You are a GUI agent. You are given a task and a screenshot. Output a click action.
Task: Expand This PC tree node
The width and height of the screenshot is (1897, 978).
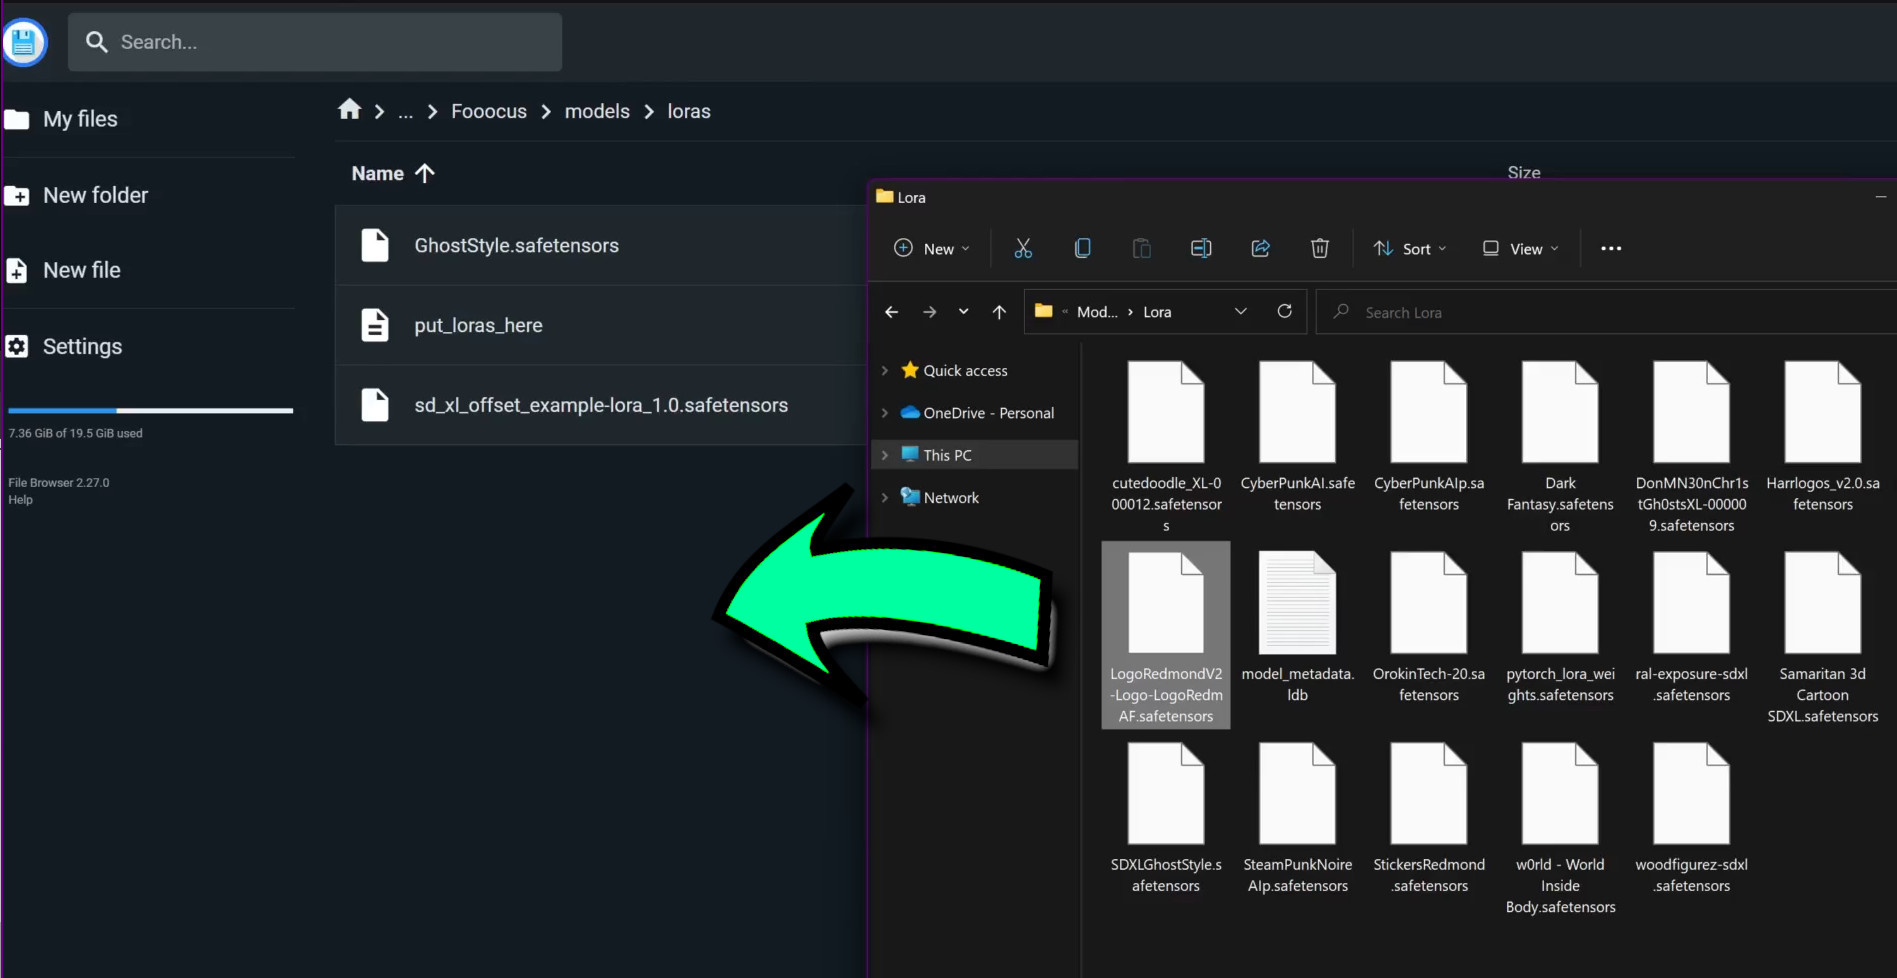pyautogui.click(x=884, y=455)
